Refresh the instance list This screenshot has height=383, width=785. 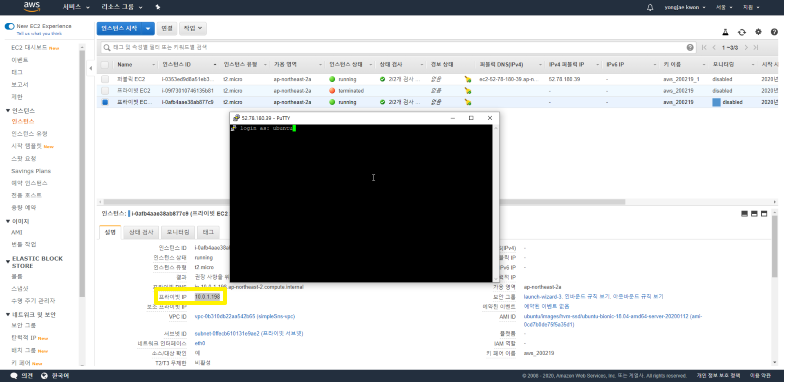point(742,32)
